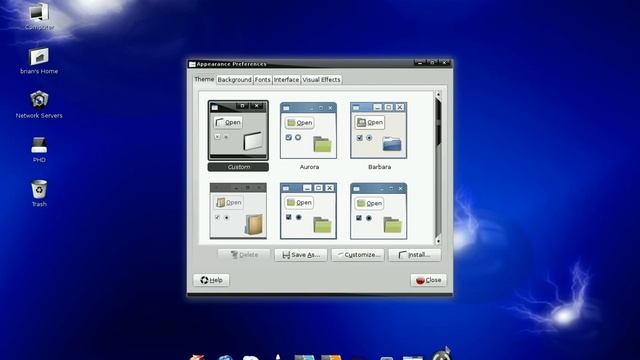Select the PHD drive icon

[39, 145]
